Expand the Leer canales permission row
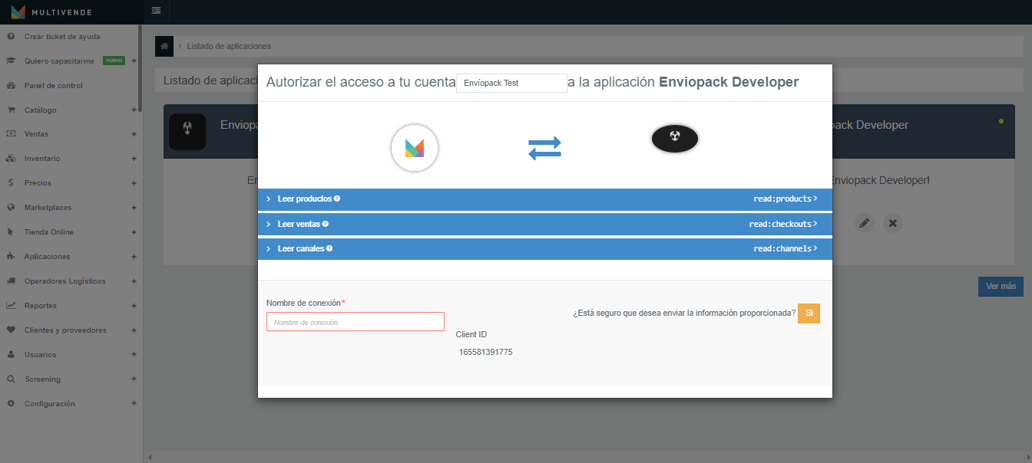Screen dimensions: 1032x463 545,249
